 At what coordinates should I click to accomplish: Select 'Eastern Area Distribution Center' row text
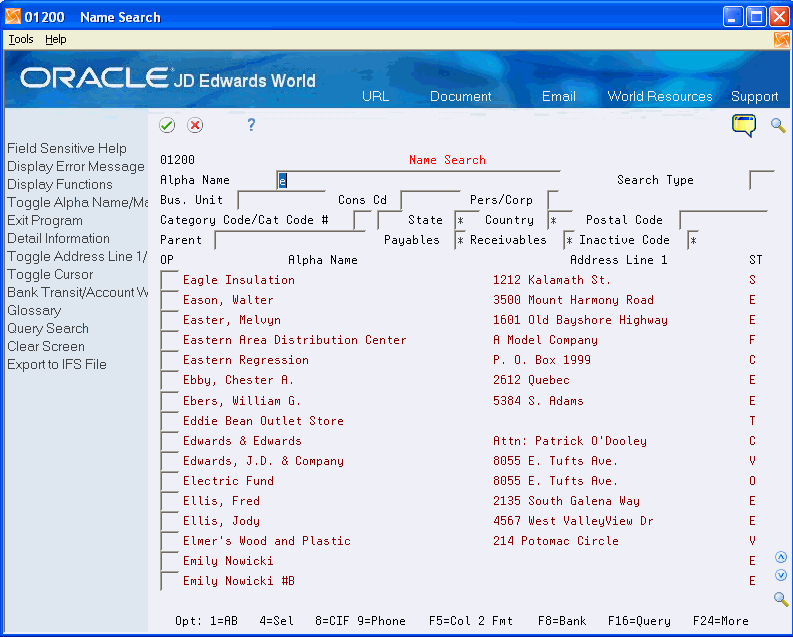coord(294,340)
